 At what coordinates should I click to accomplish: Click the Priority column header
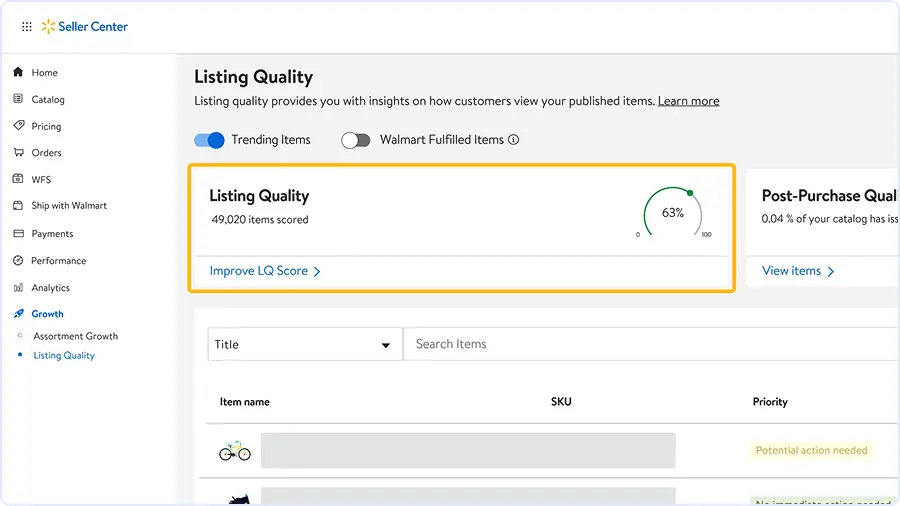pos(770,402)
